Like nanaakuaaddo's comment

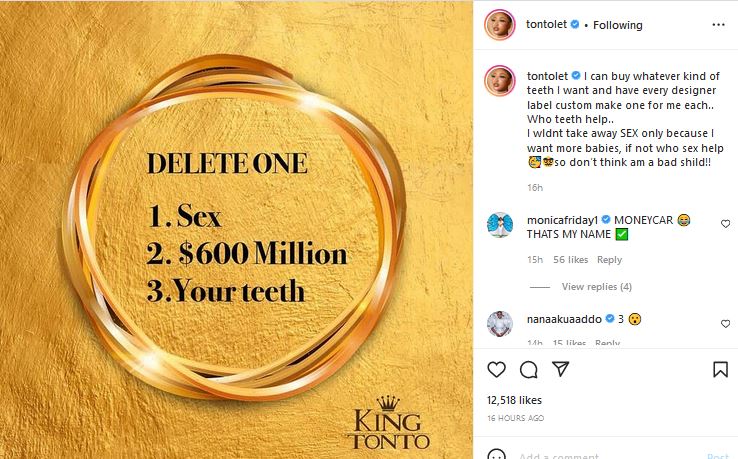pos(725,324)
